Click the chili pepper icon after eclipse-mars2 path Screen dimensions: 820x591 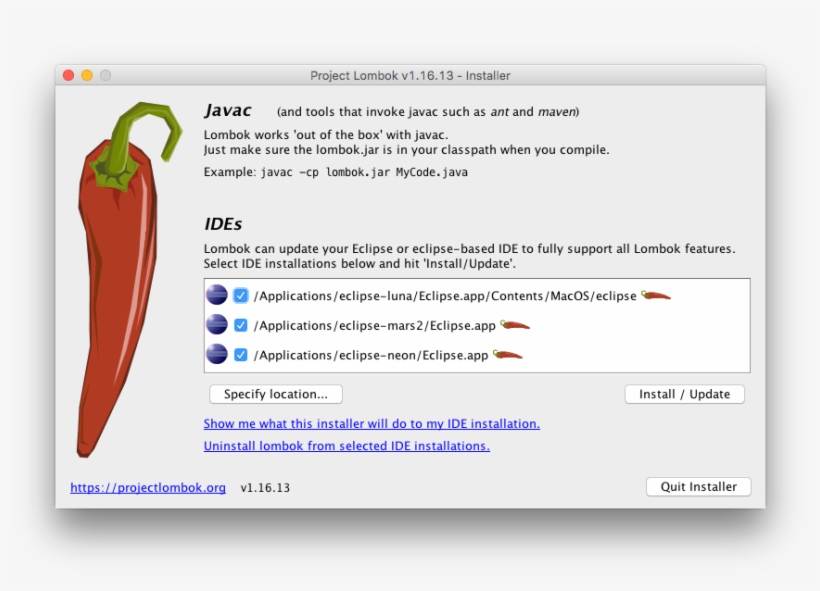[x=515, y=325]
